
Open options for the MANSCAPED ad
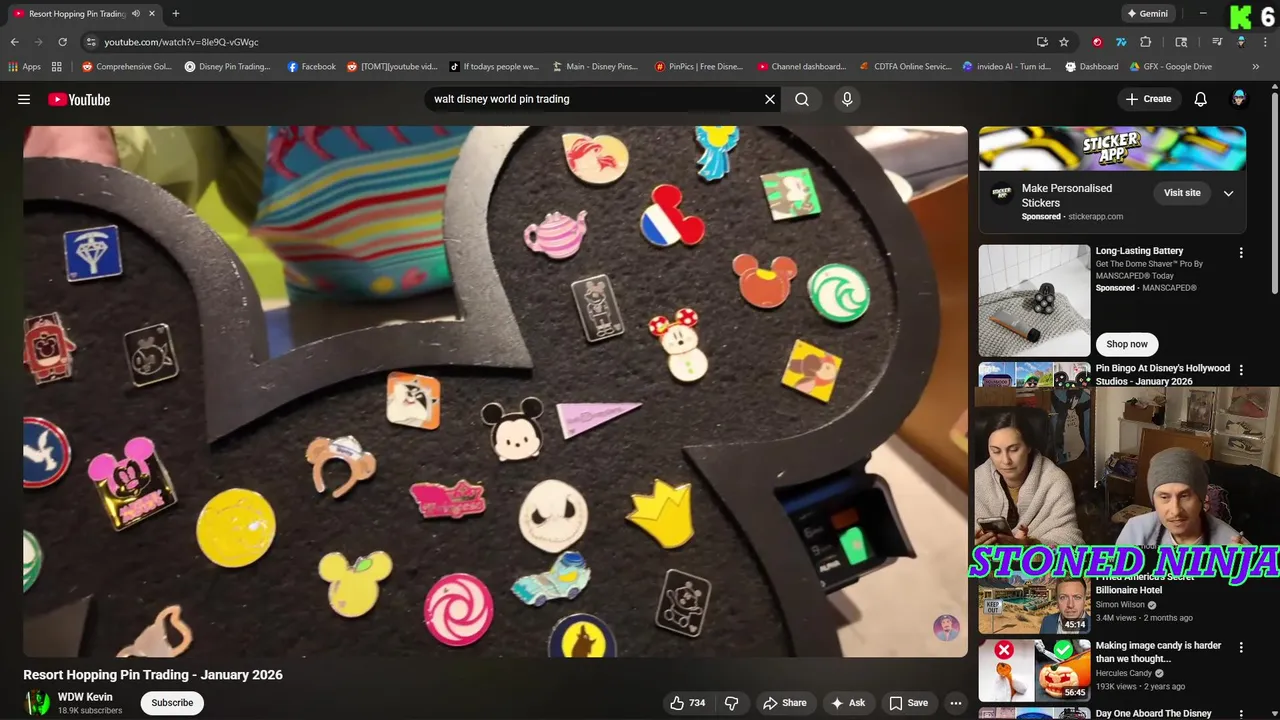1241,253
